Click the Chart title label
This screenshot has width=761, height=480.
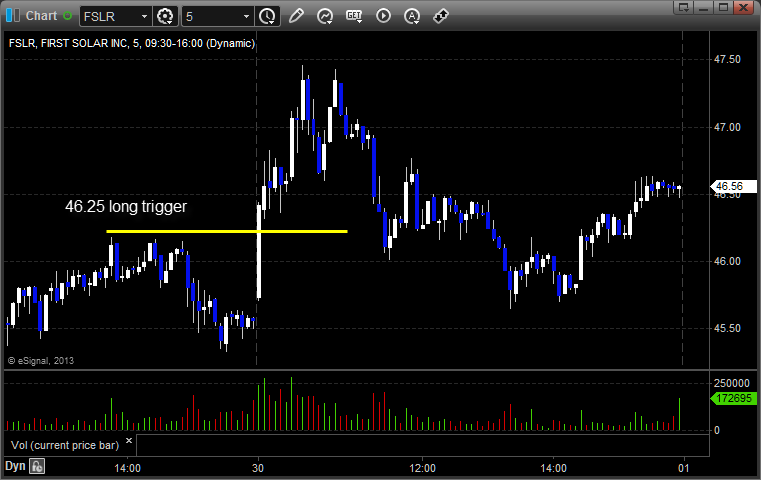coord(41,16)
